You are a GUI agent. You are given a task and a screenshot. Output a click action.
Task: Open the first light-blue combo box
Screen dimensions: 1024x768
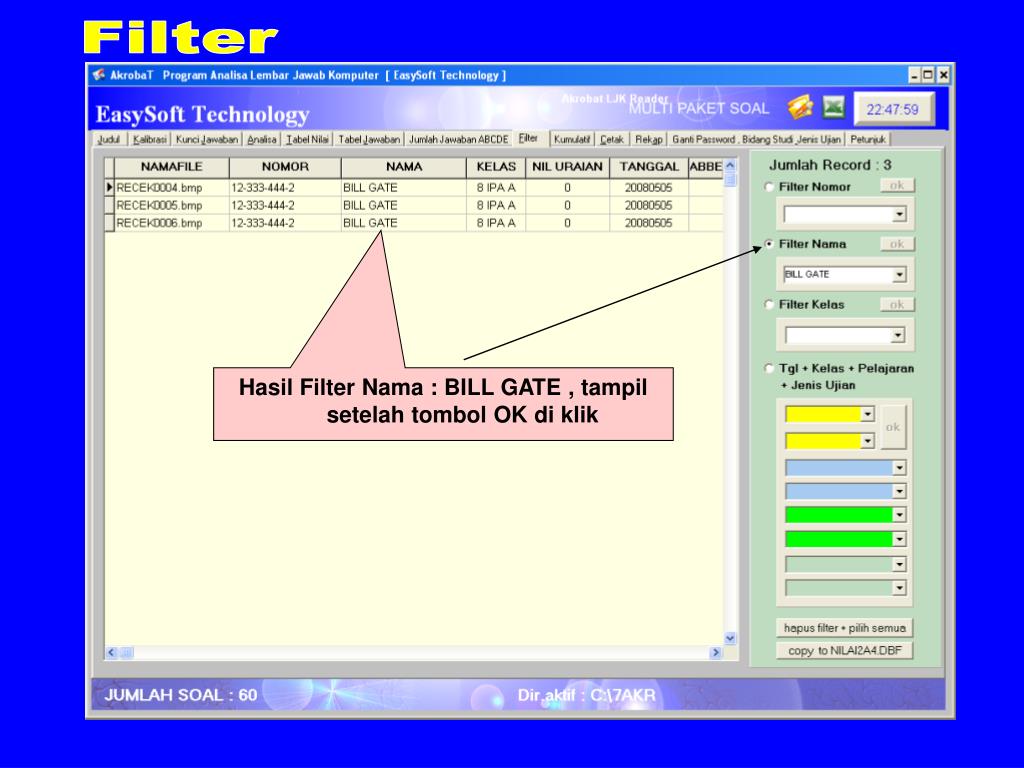(899, 468)
